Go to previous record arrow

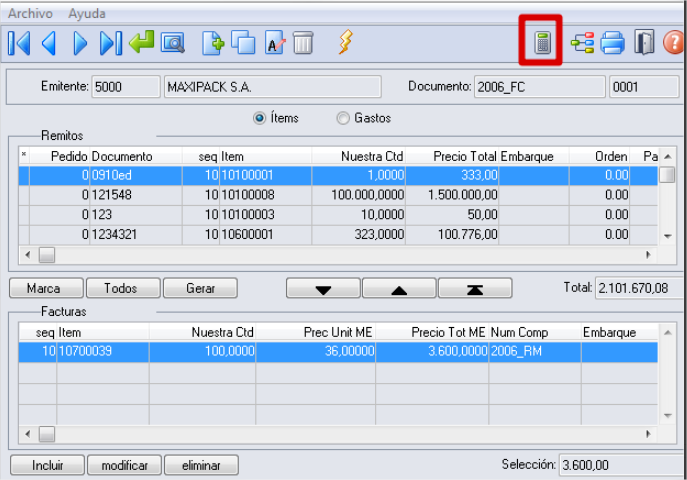point(49,43)
